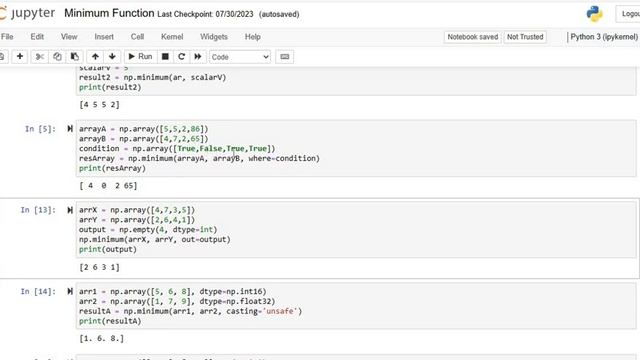Open the View menu
640x360 pixels.
click(69, 37)
